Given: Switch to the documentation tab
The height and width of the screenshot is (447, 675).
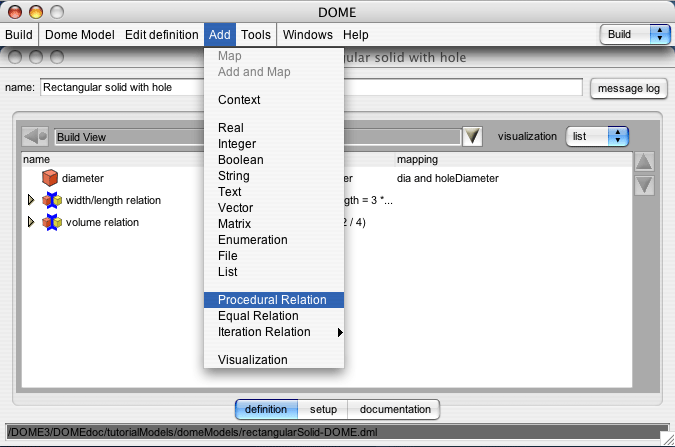Looking at the screenshot, I should click(395, 409).
